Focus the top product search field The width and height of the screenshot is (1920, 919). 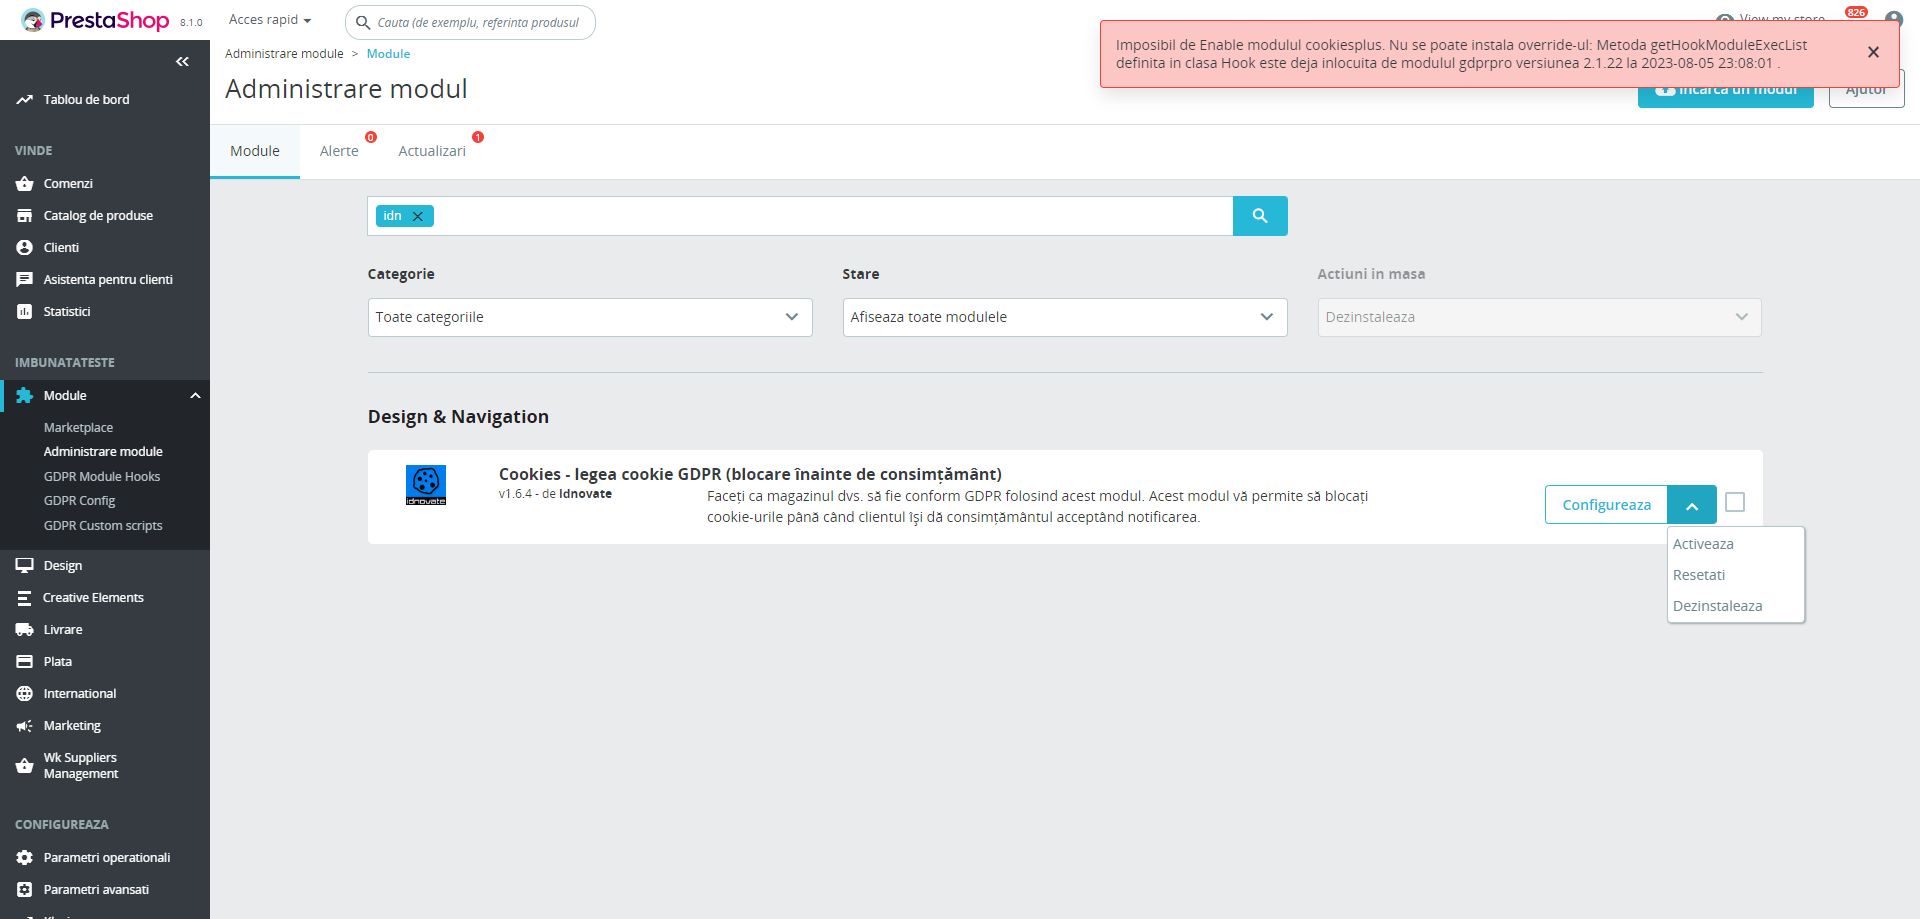pyautogui.click(x=470, y=22)
